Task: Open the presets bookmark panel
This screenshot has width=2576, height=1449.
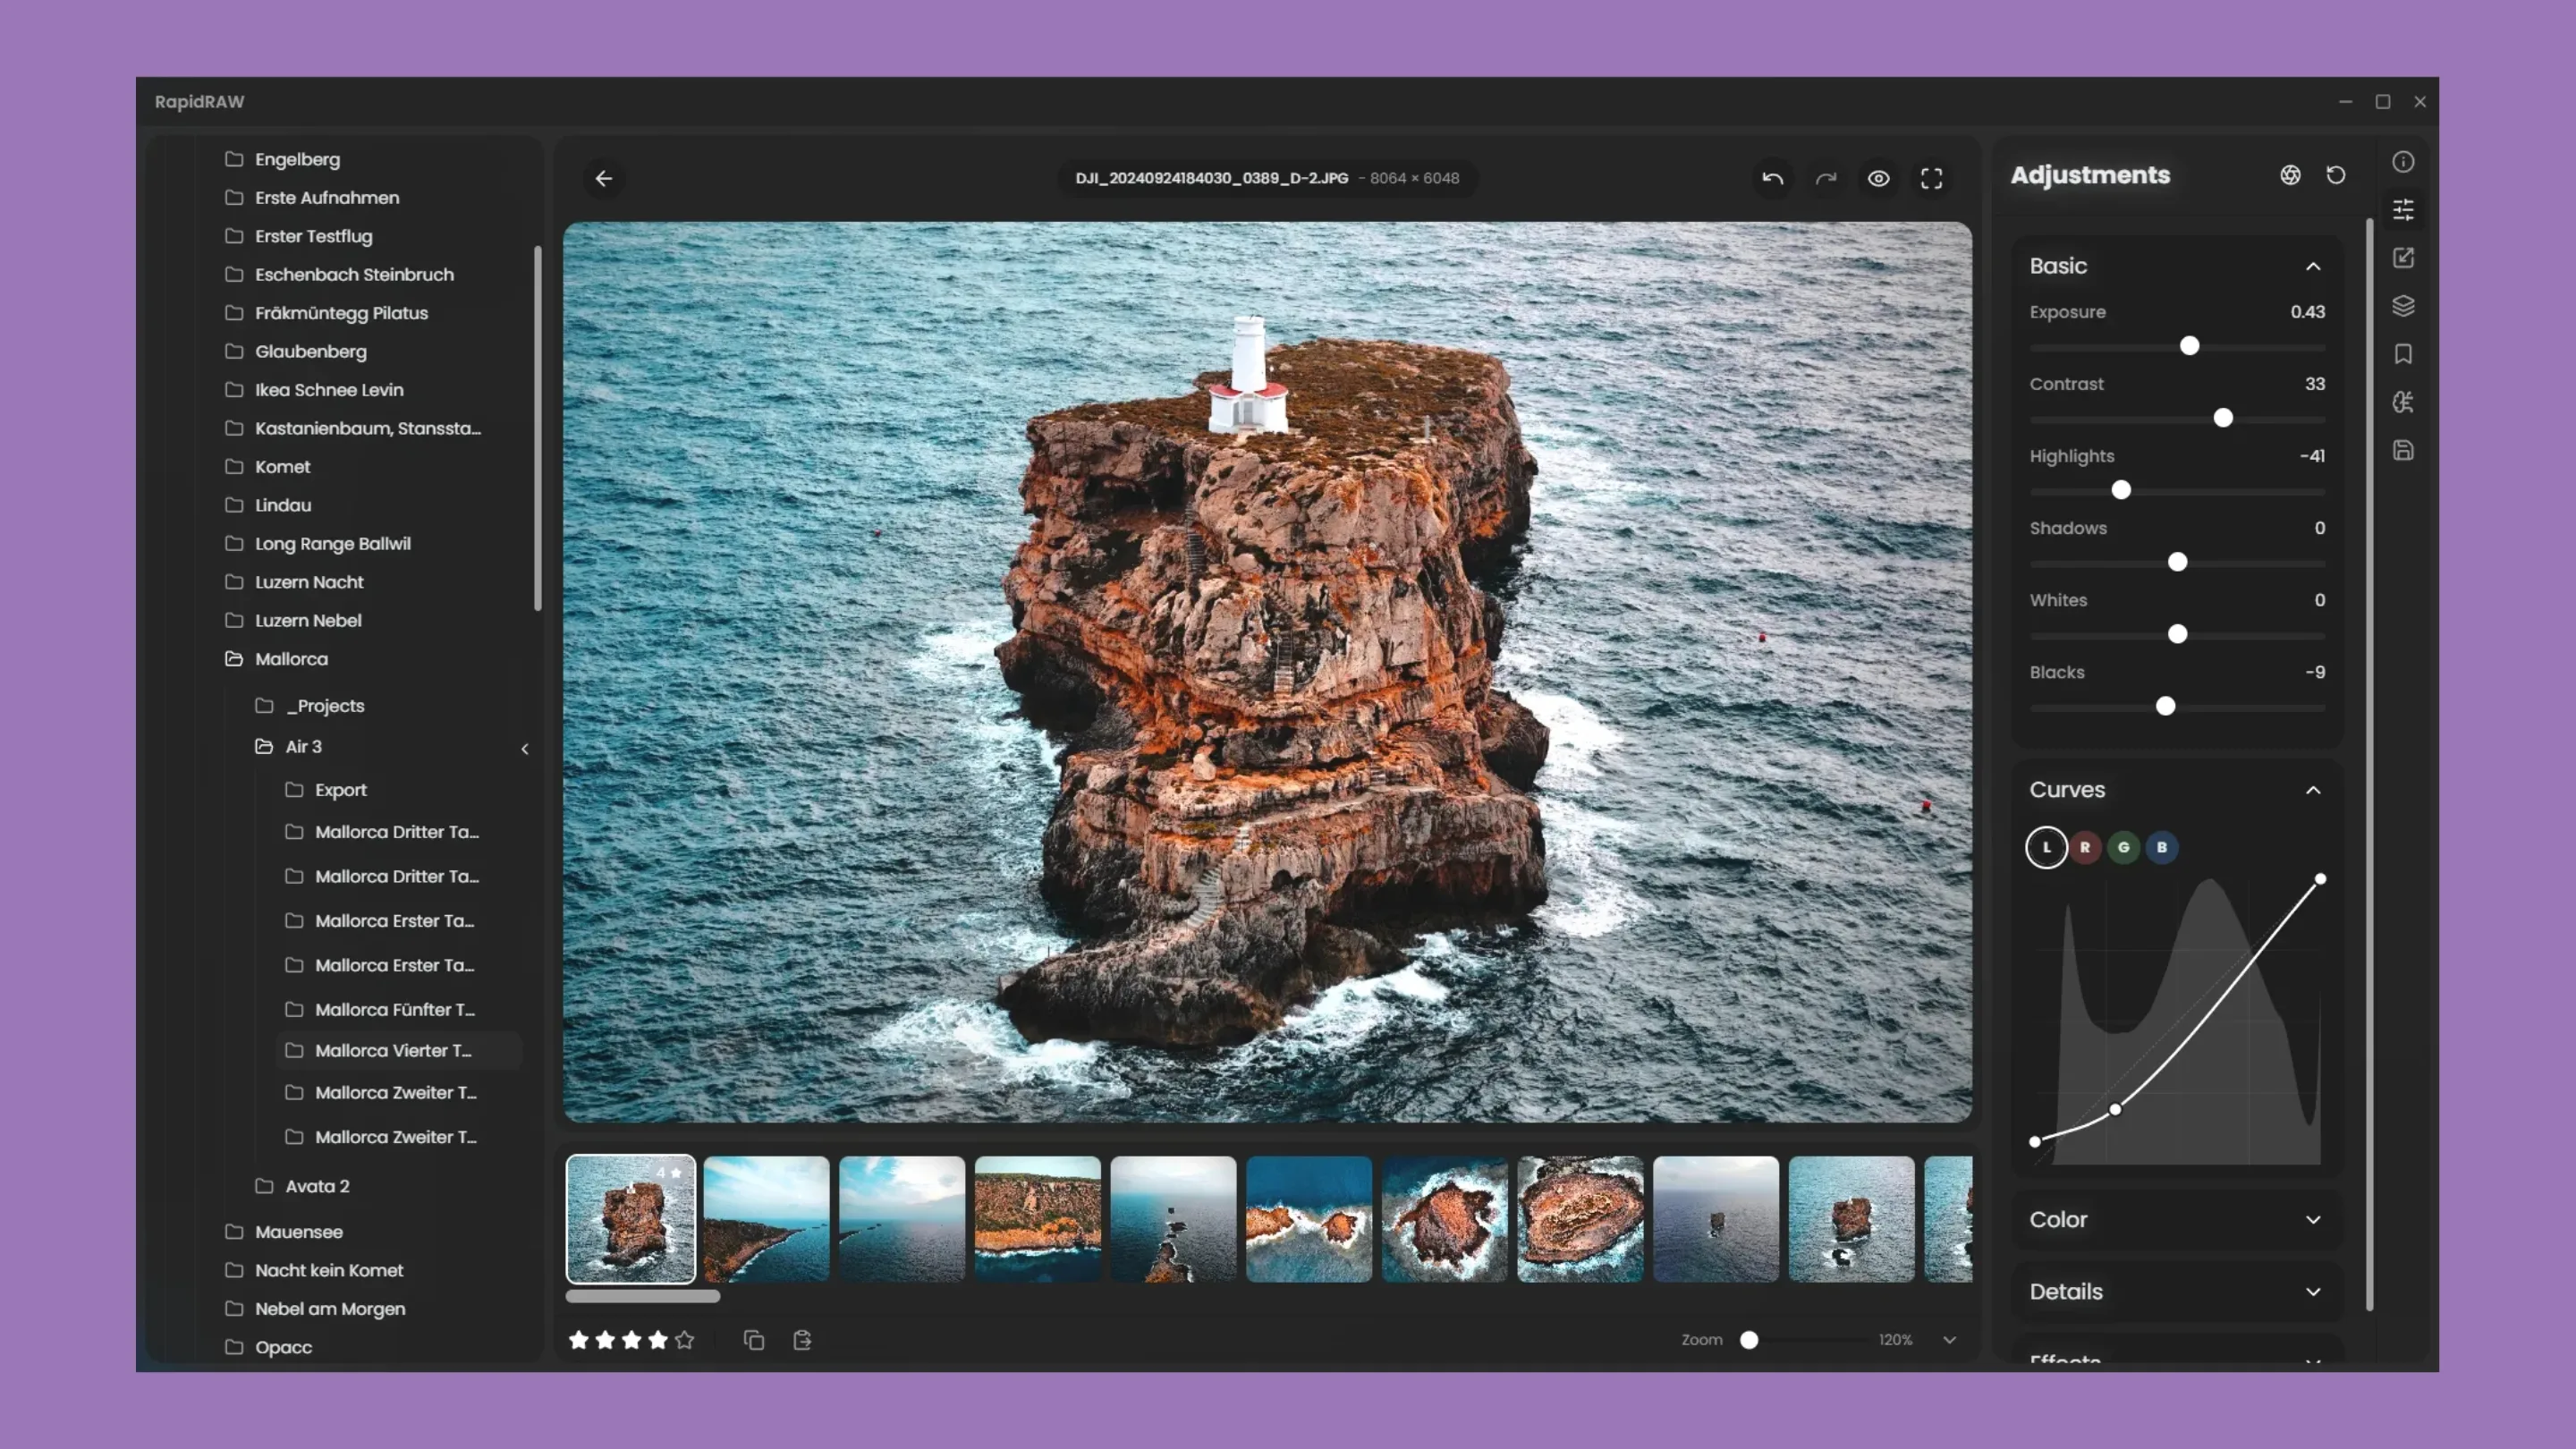Action: pyautogui.click(x=2403, y=354)
